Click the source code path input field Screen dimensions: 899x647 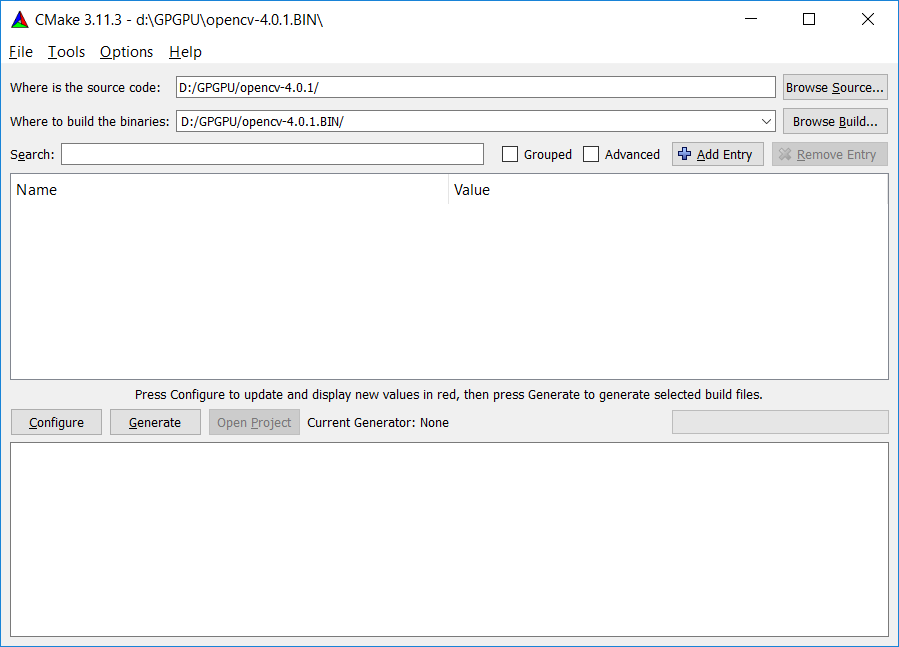(475, 87)
